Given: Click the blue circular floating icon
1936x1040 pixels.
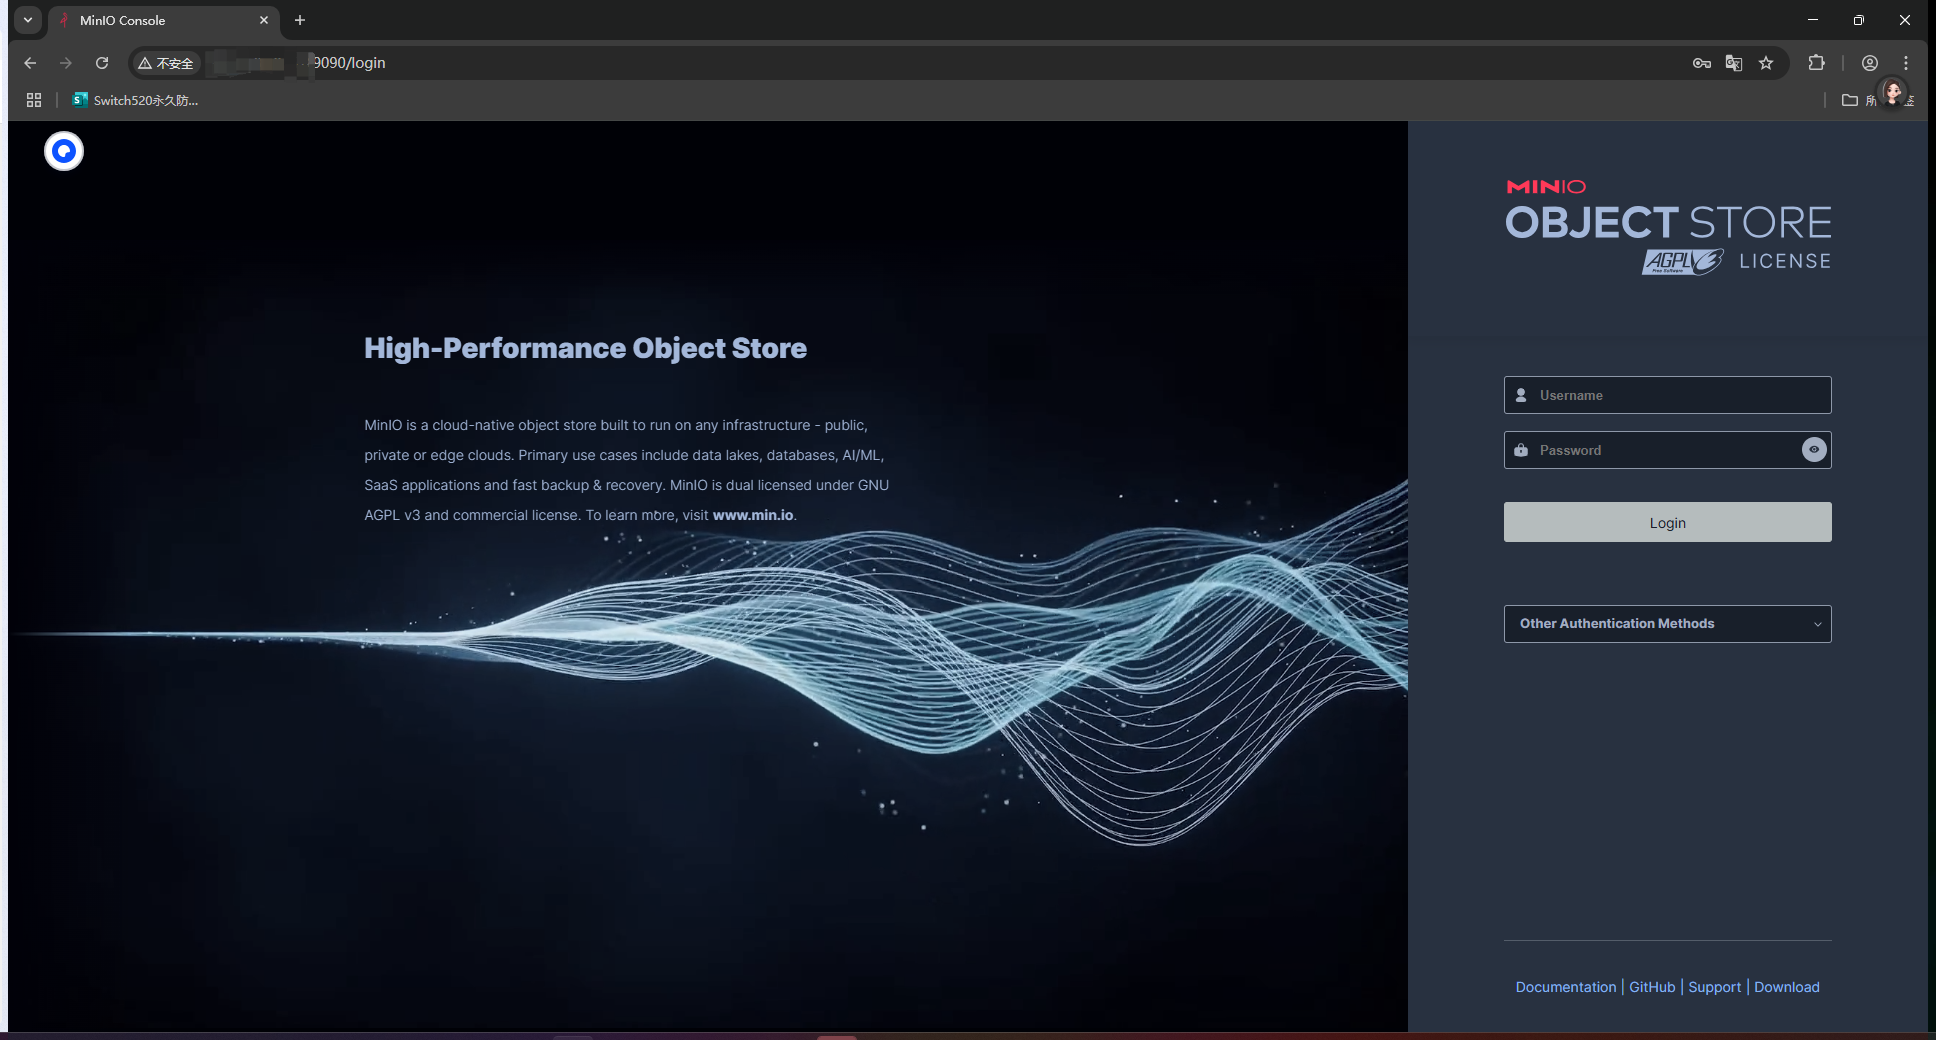Looking at the screenshot, I should [x=64, y=151].
